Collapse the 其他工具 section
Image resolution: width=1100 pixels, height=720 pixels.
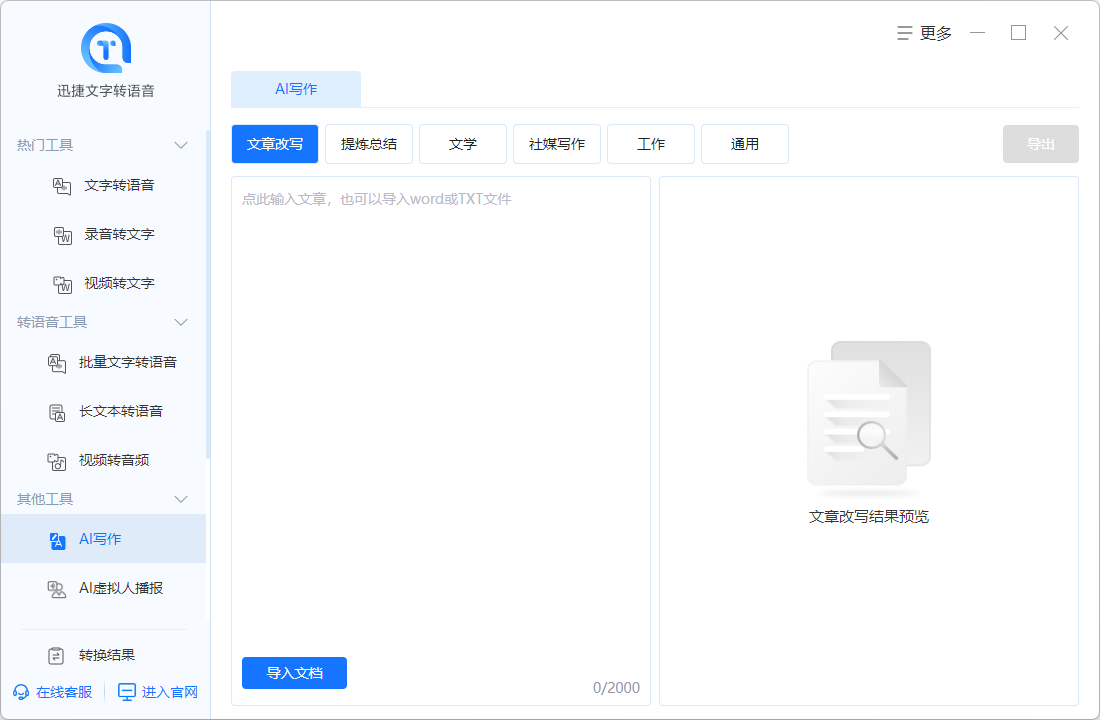(181, 499)
